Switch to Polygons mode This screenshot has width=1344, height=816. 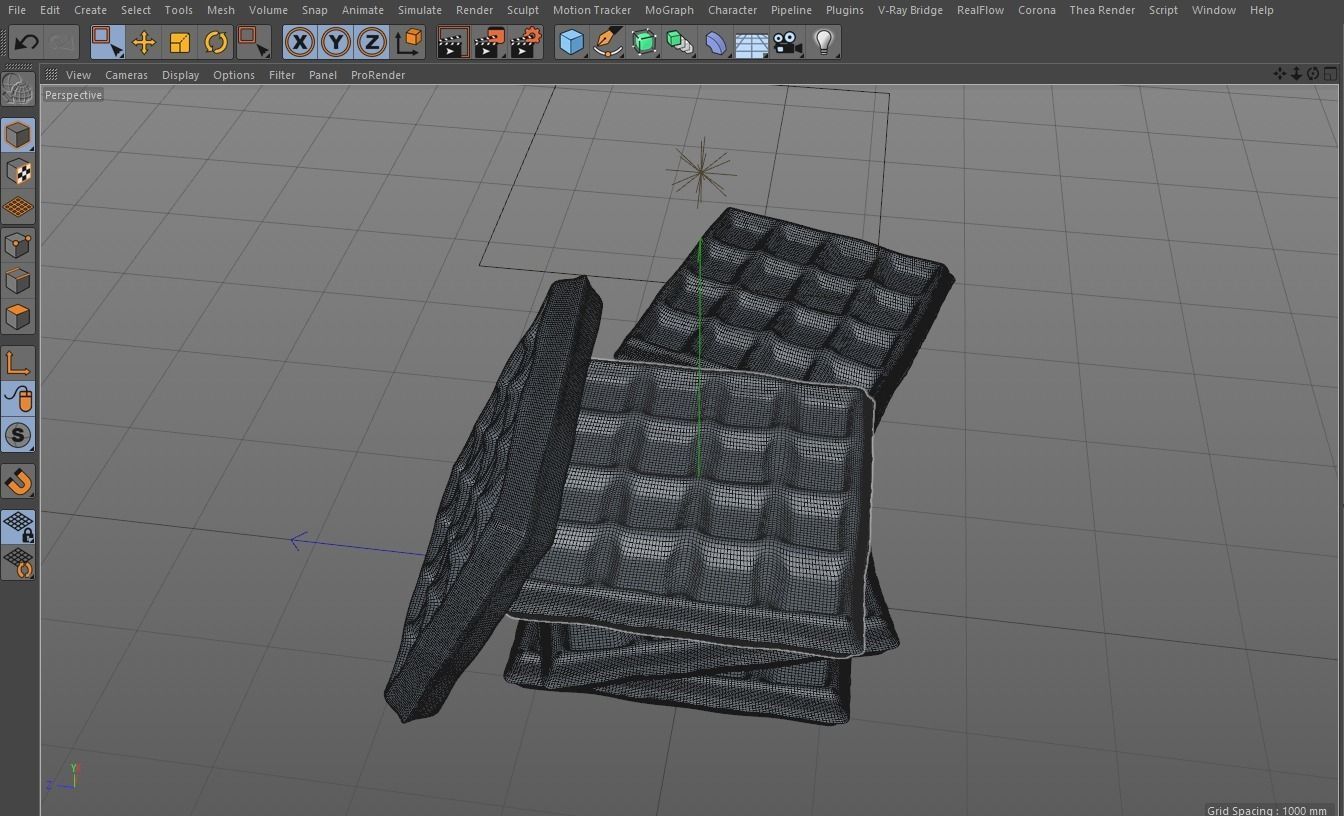(x=18, y=317)
